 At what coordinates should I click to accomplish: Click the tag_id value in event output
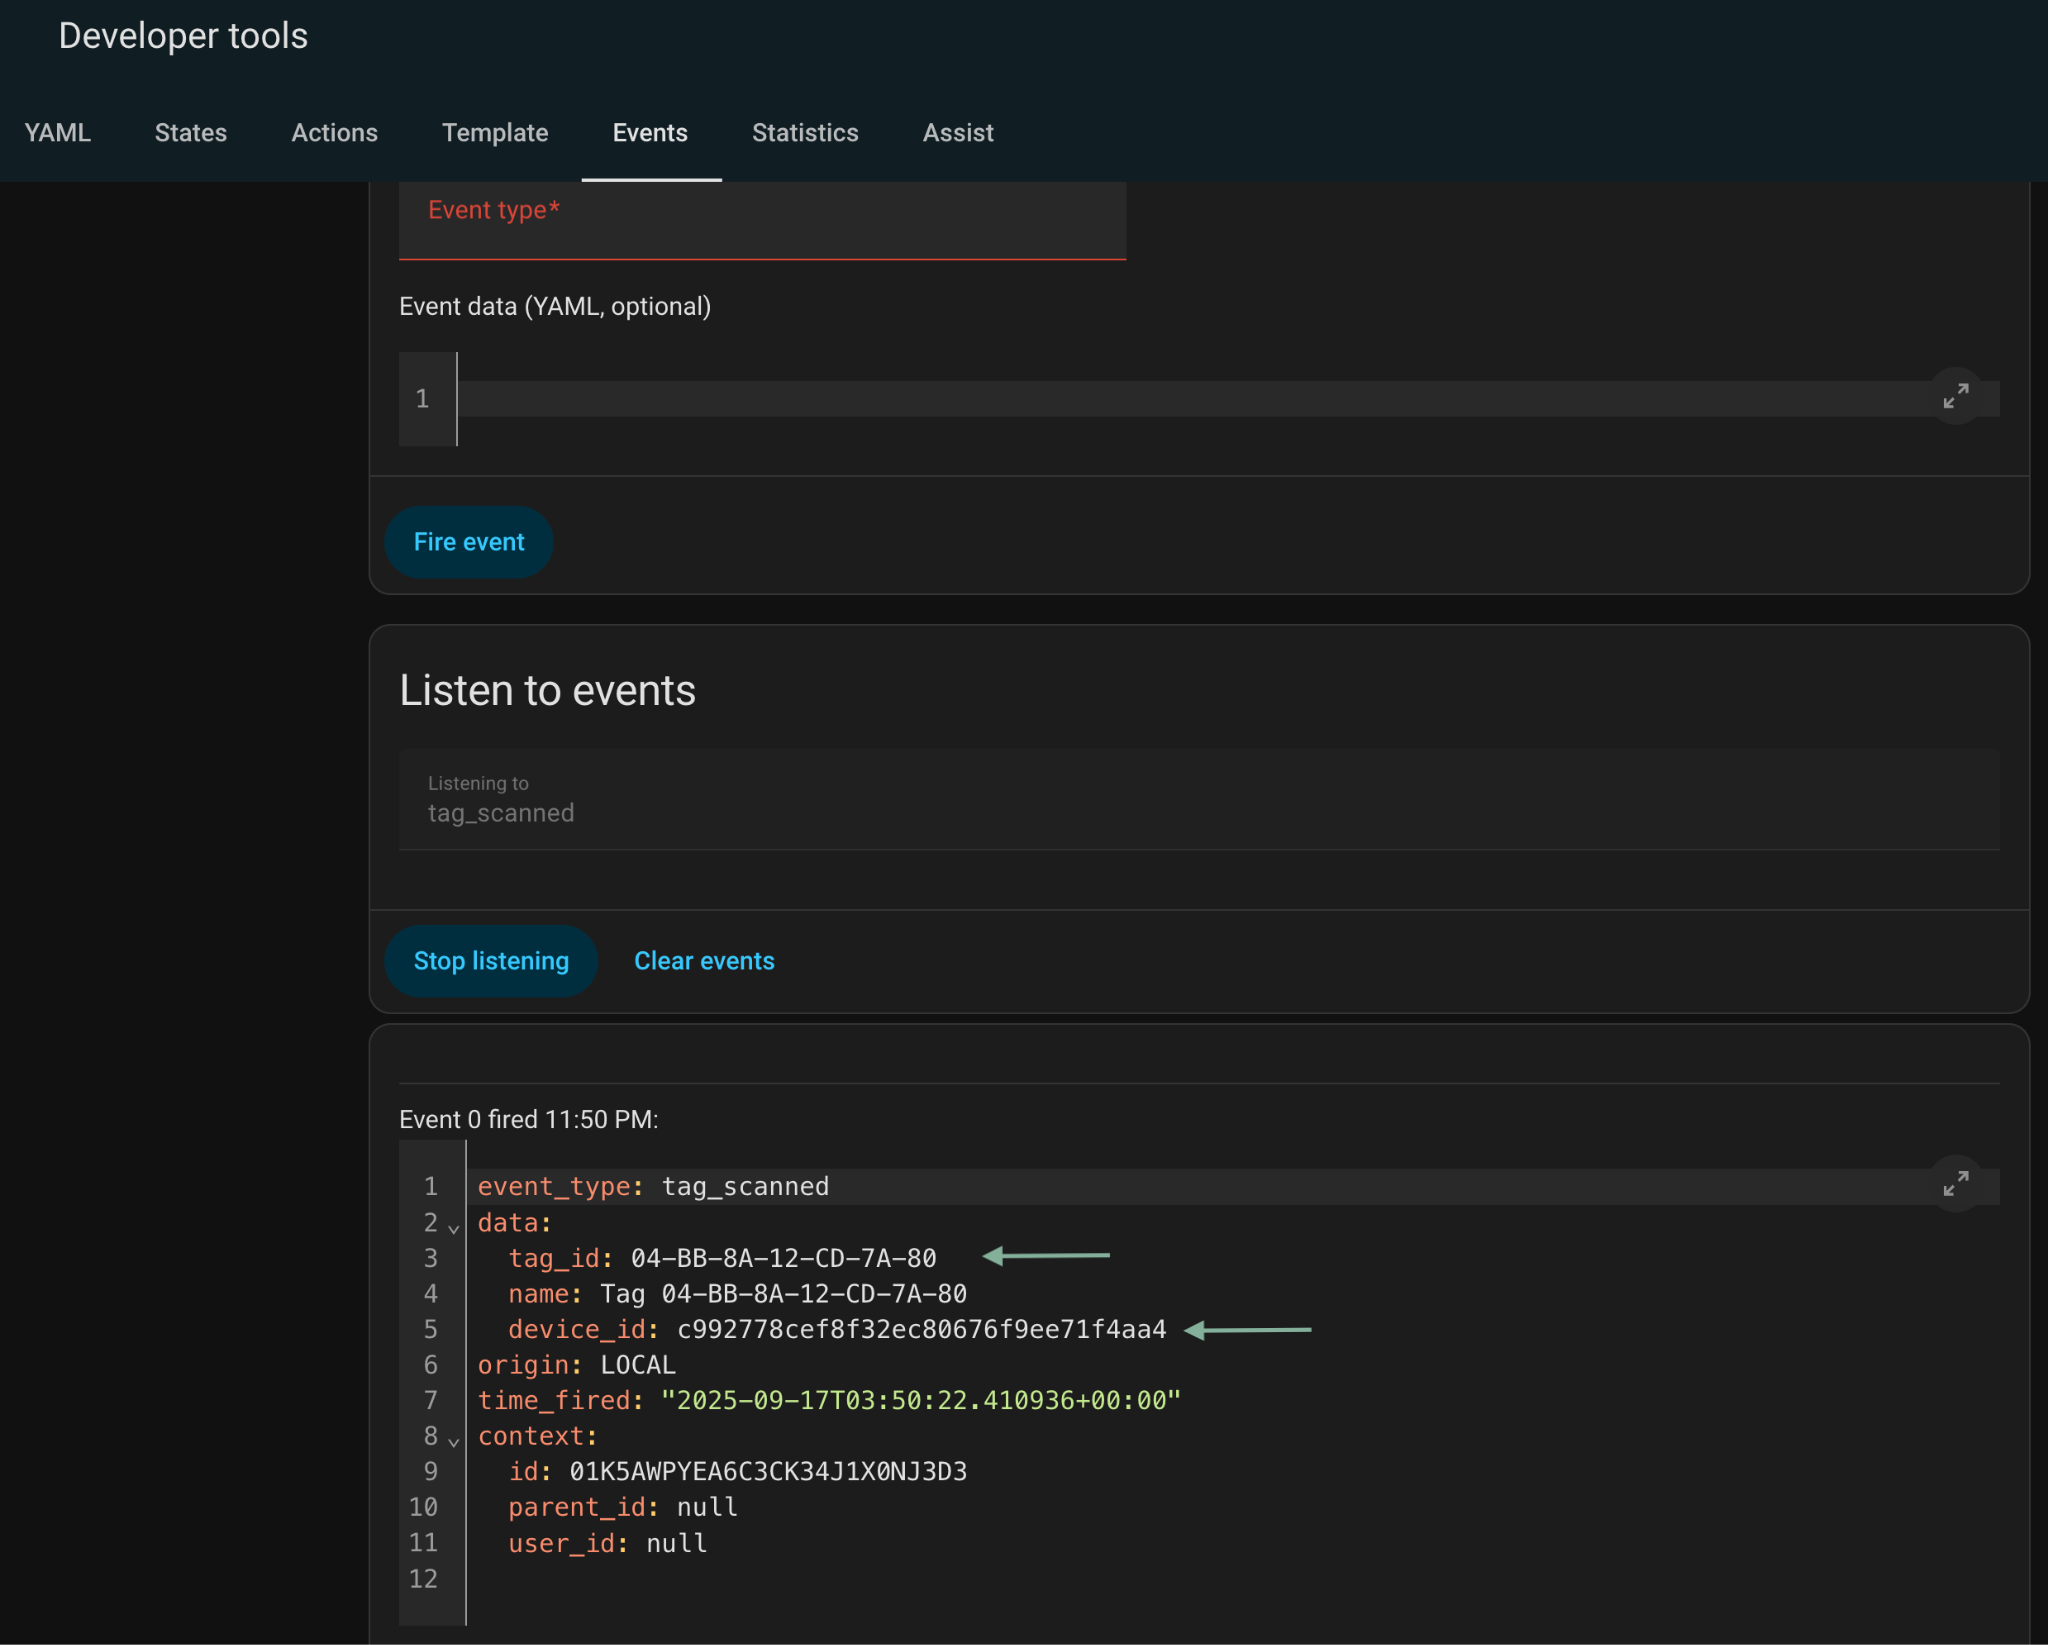tap(783, 1258)
